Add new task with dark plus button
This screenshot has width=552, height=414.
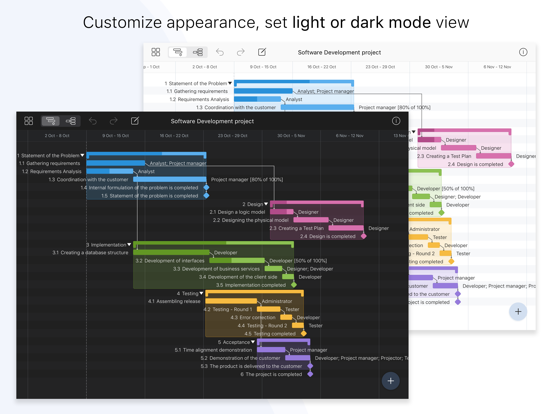[x=391, y=381]
